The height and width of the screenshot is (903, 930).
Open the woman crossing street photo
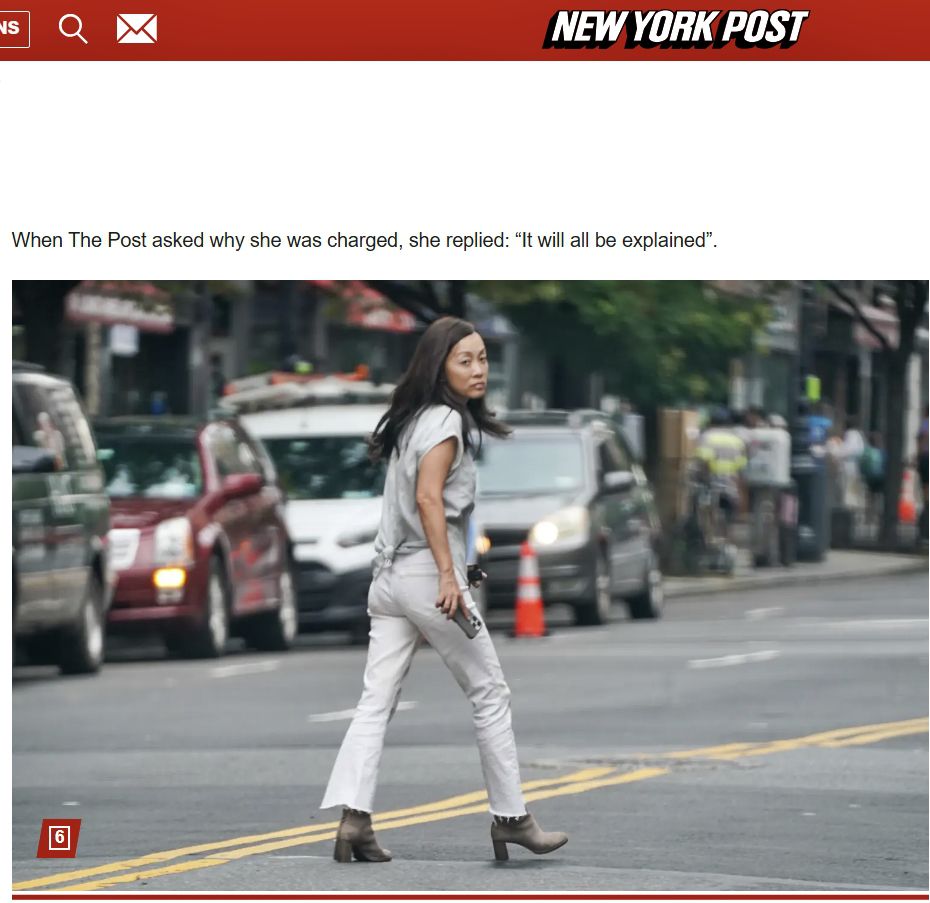[470, 586]
